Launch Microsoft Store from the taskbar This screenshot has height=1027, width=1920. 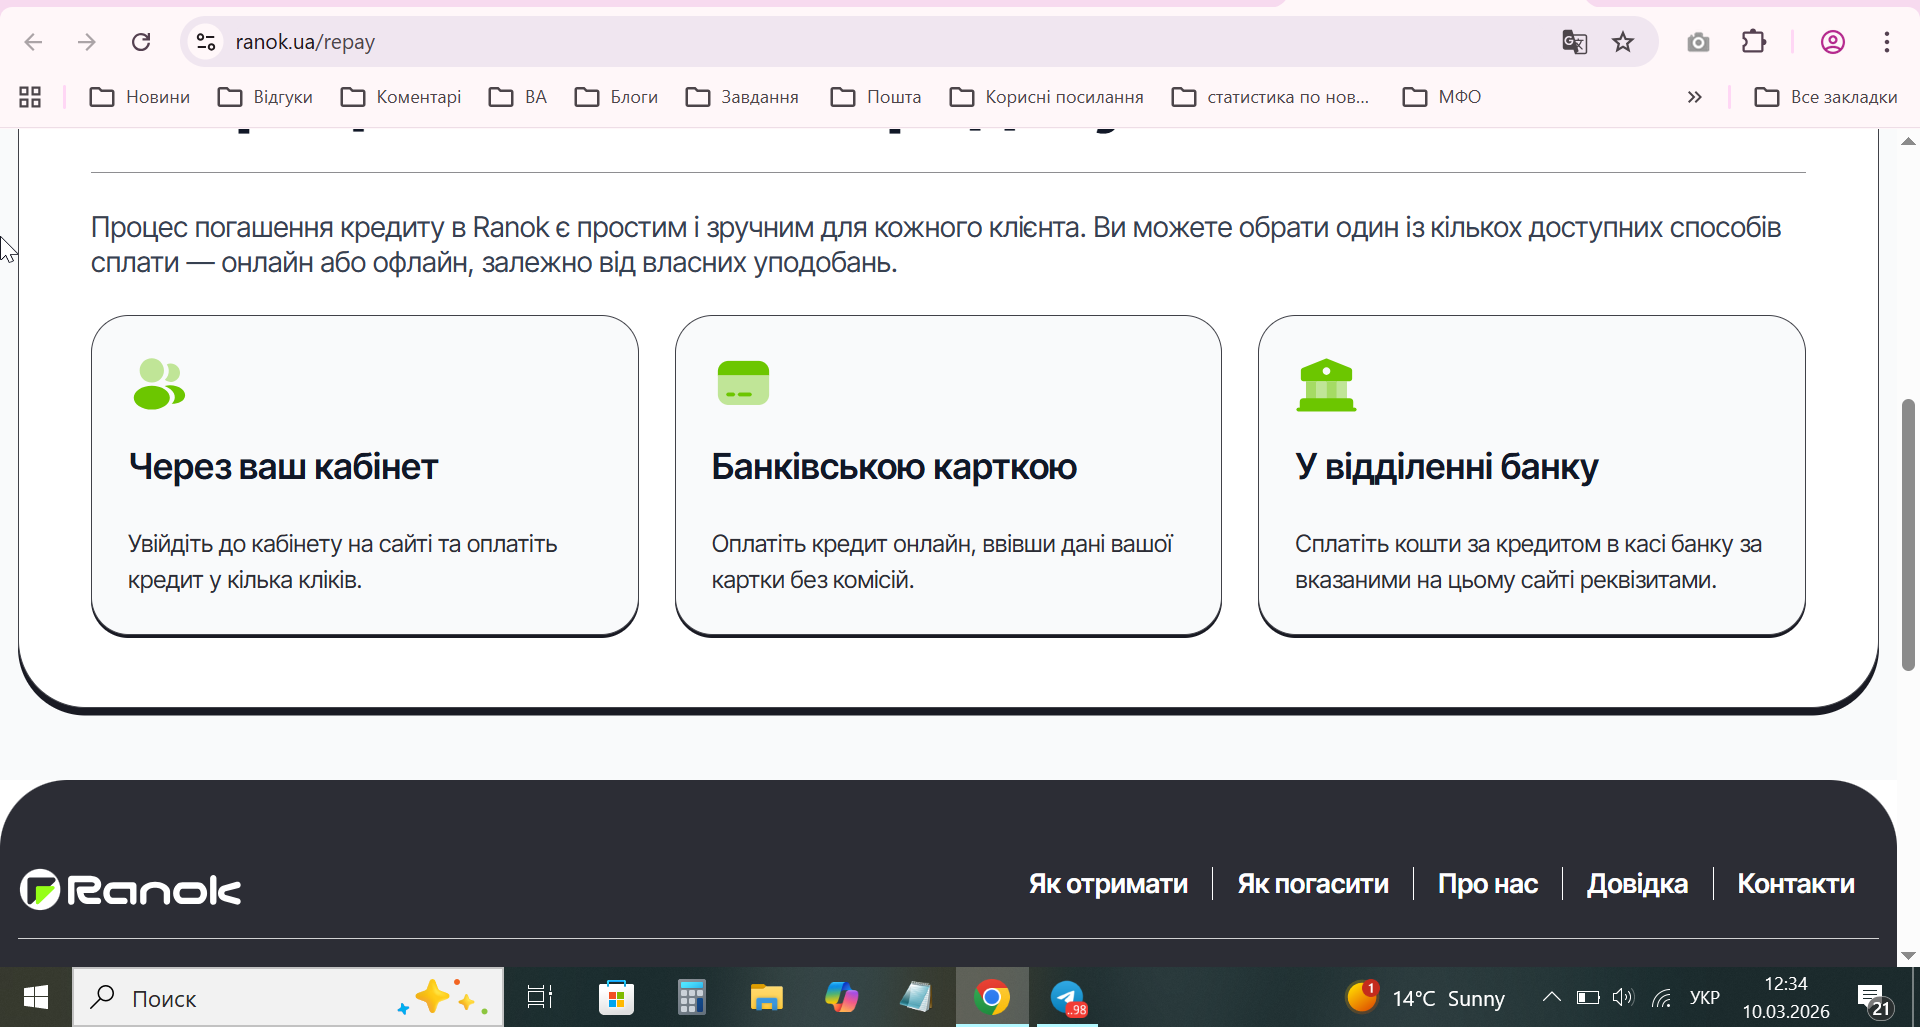pyautogui.click(x=616, y=997)
